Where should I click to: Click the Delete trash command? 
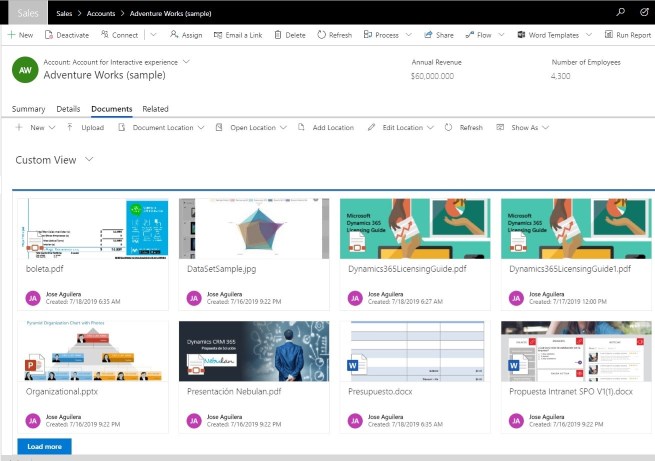coord(290,35)
